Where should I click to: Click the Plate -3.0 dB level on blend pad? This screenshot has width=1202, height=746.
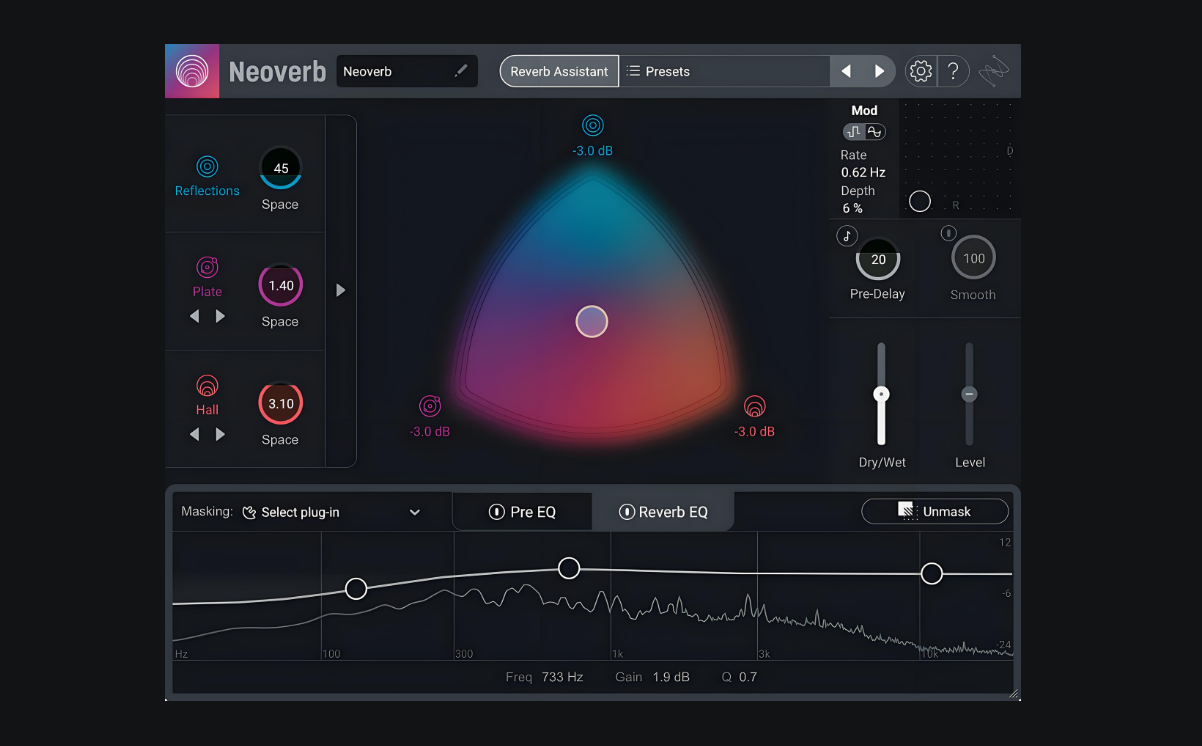(430, 432)
